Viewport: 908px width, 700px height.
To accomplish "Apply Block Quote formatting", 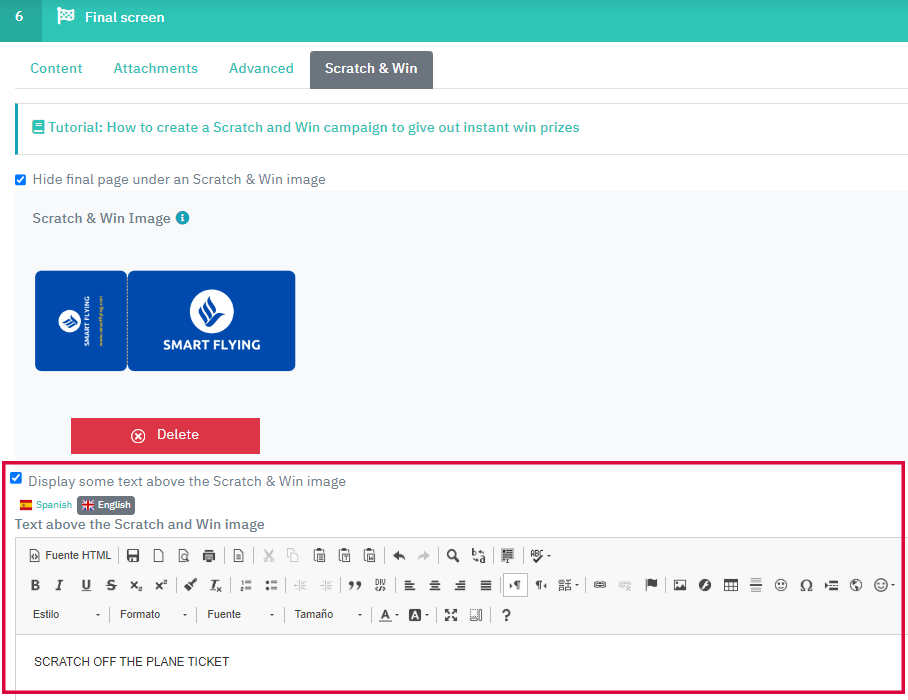I will tap(355, 585).
